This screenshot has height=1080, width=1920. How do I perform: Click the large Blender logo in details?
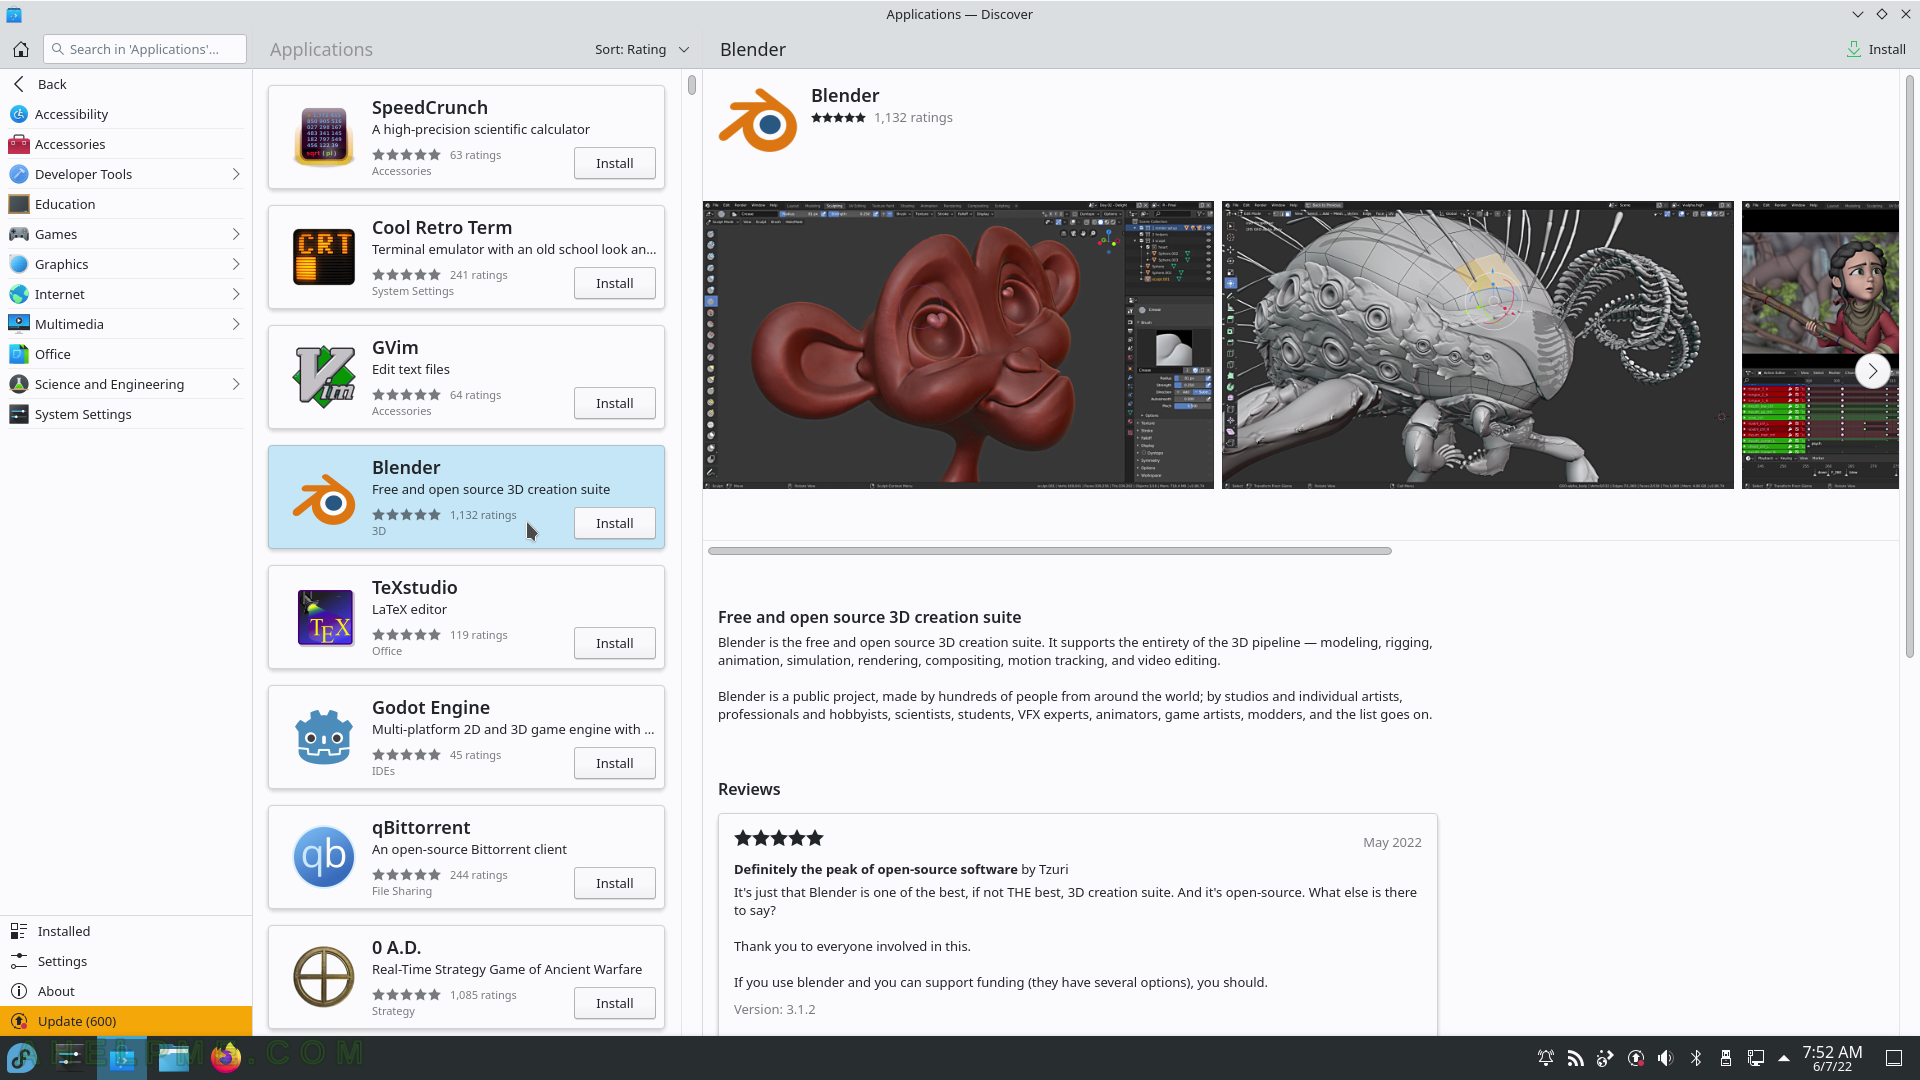coord(758,120)
